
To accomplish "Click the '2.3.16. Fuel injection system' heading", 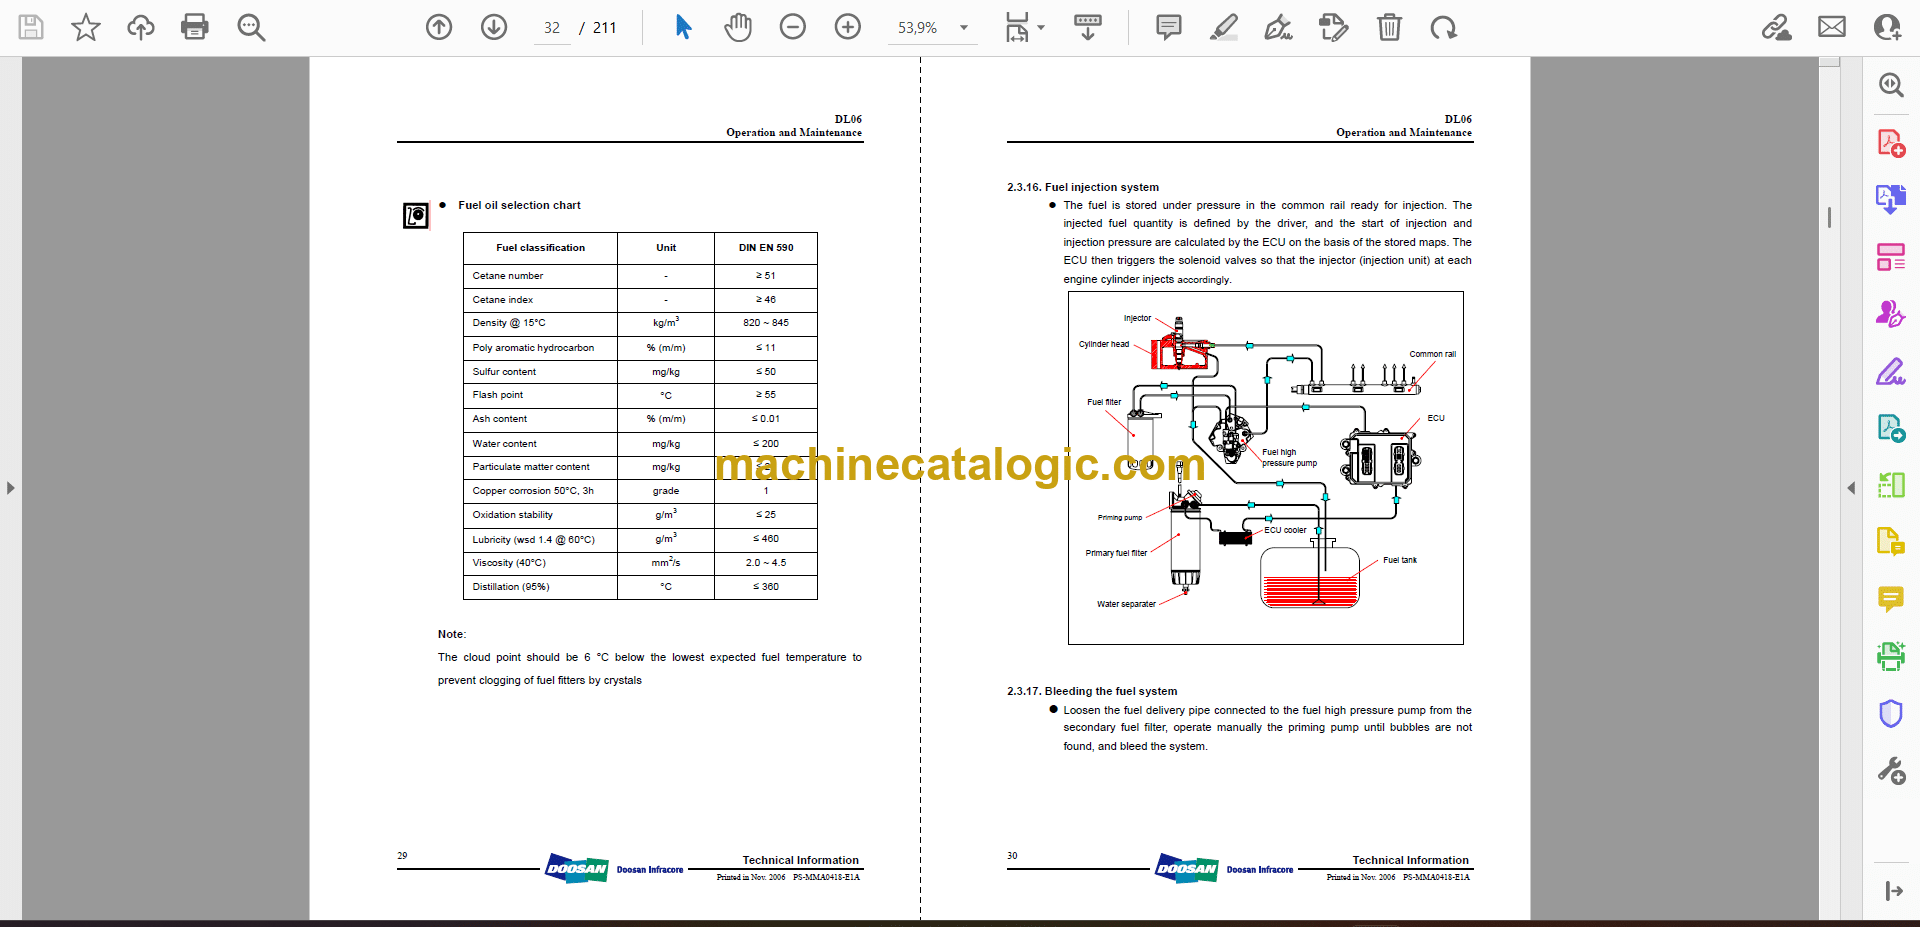I will point(1083,187).
